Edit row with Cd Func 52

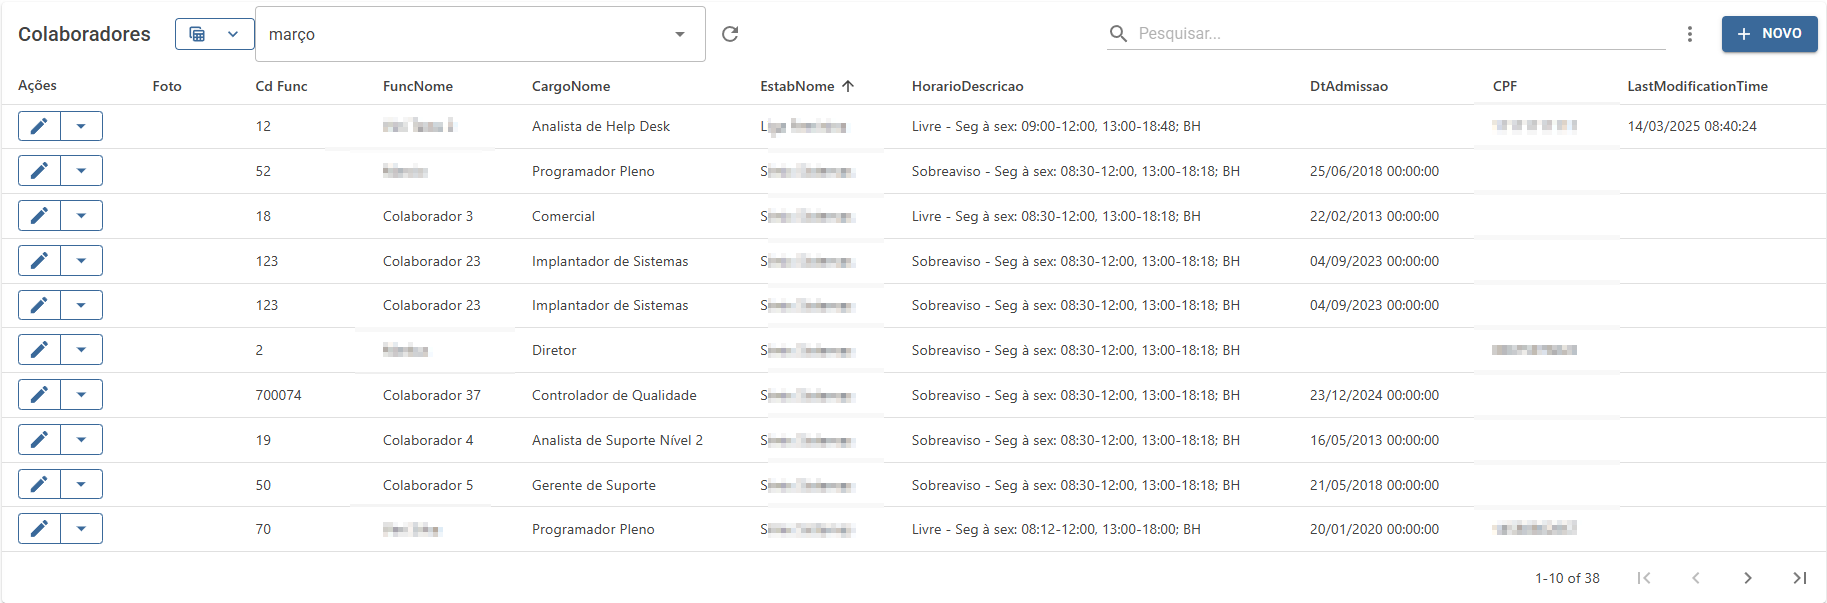pos(39,171)
